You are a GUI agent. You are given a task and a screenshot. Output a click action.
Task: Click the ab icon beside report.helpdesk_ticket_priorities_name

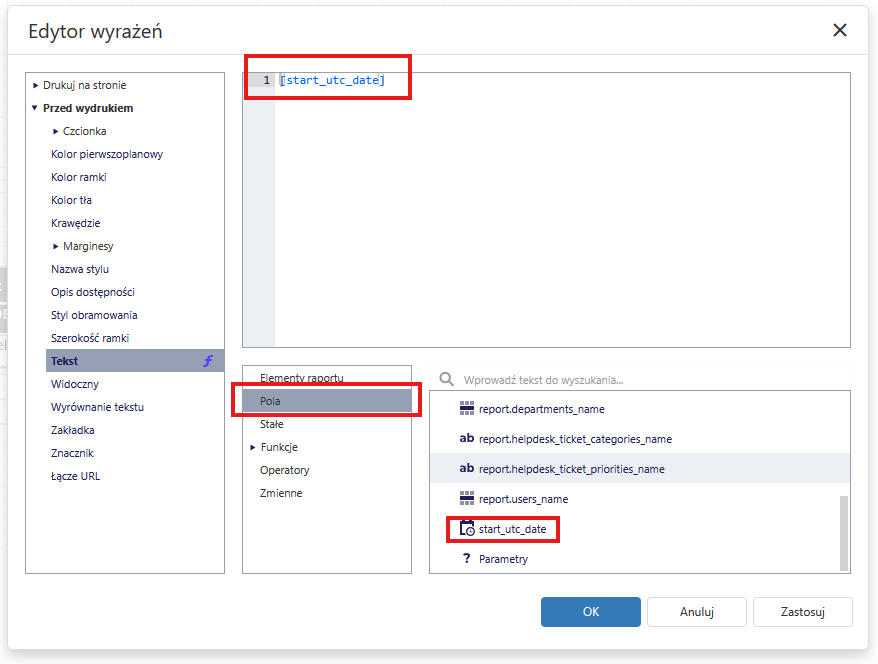(x=466, y=468)
